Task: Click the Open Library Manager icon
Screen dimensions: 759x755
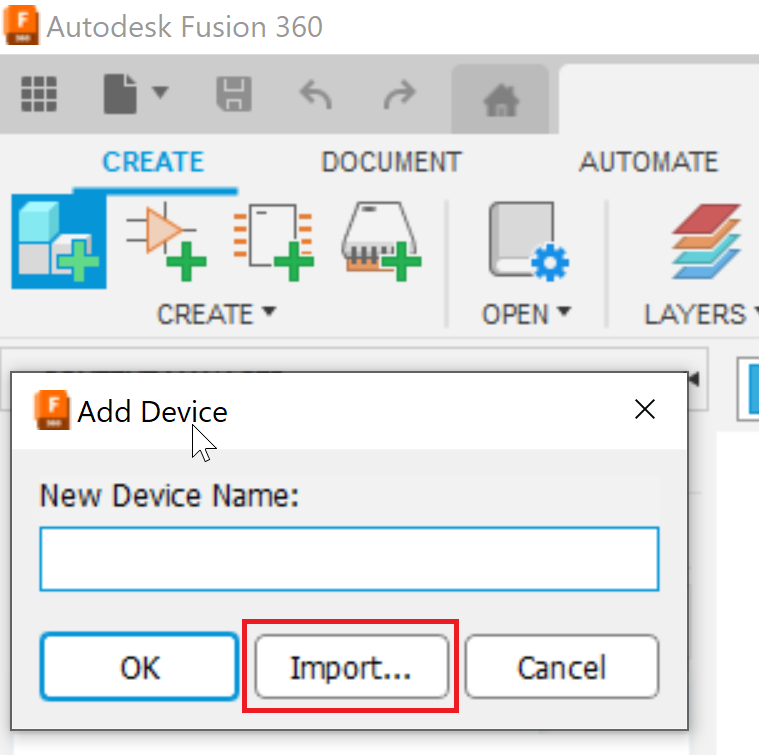Action: (528, 242)
